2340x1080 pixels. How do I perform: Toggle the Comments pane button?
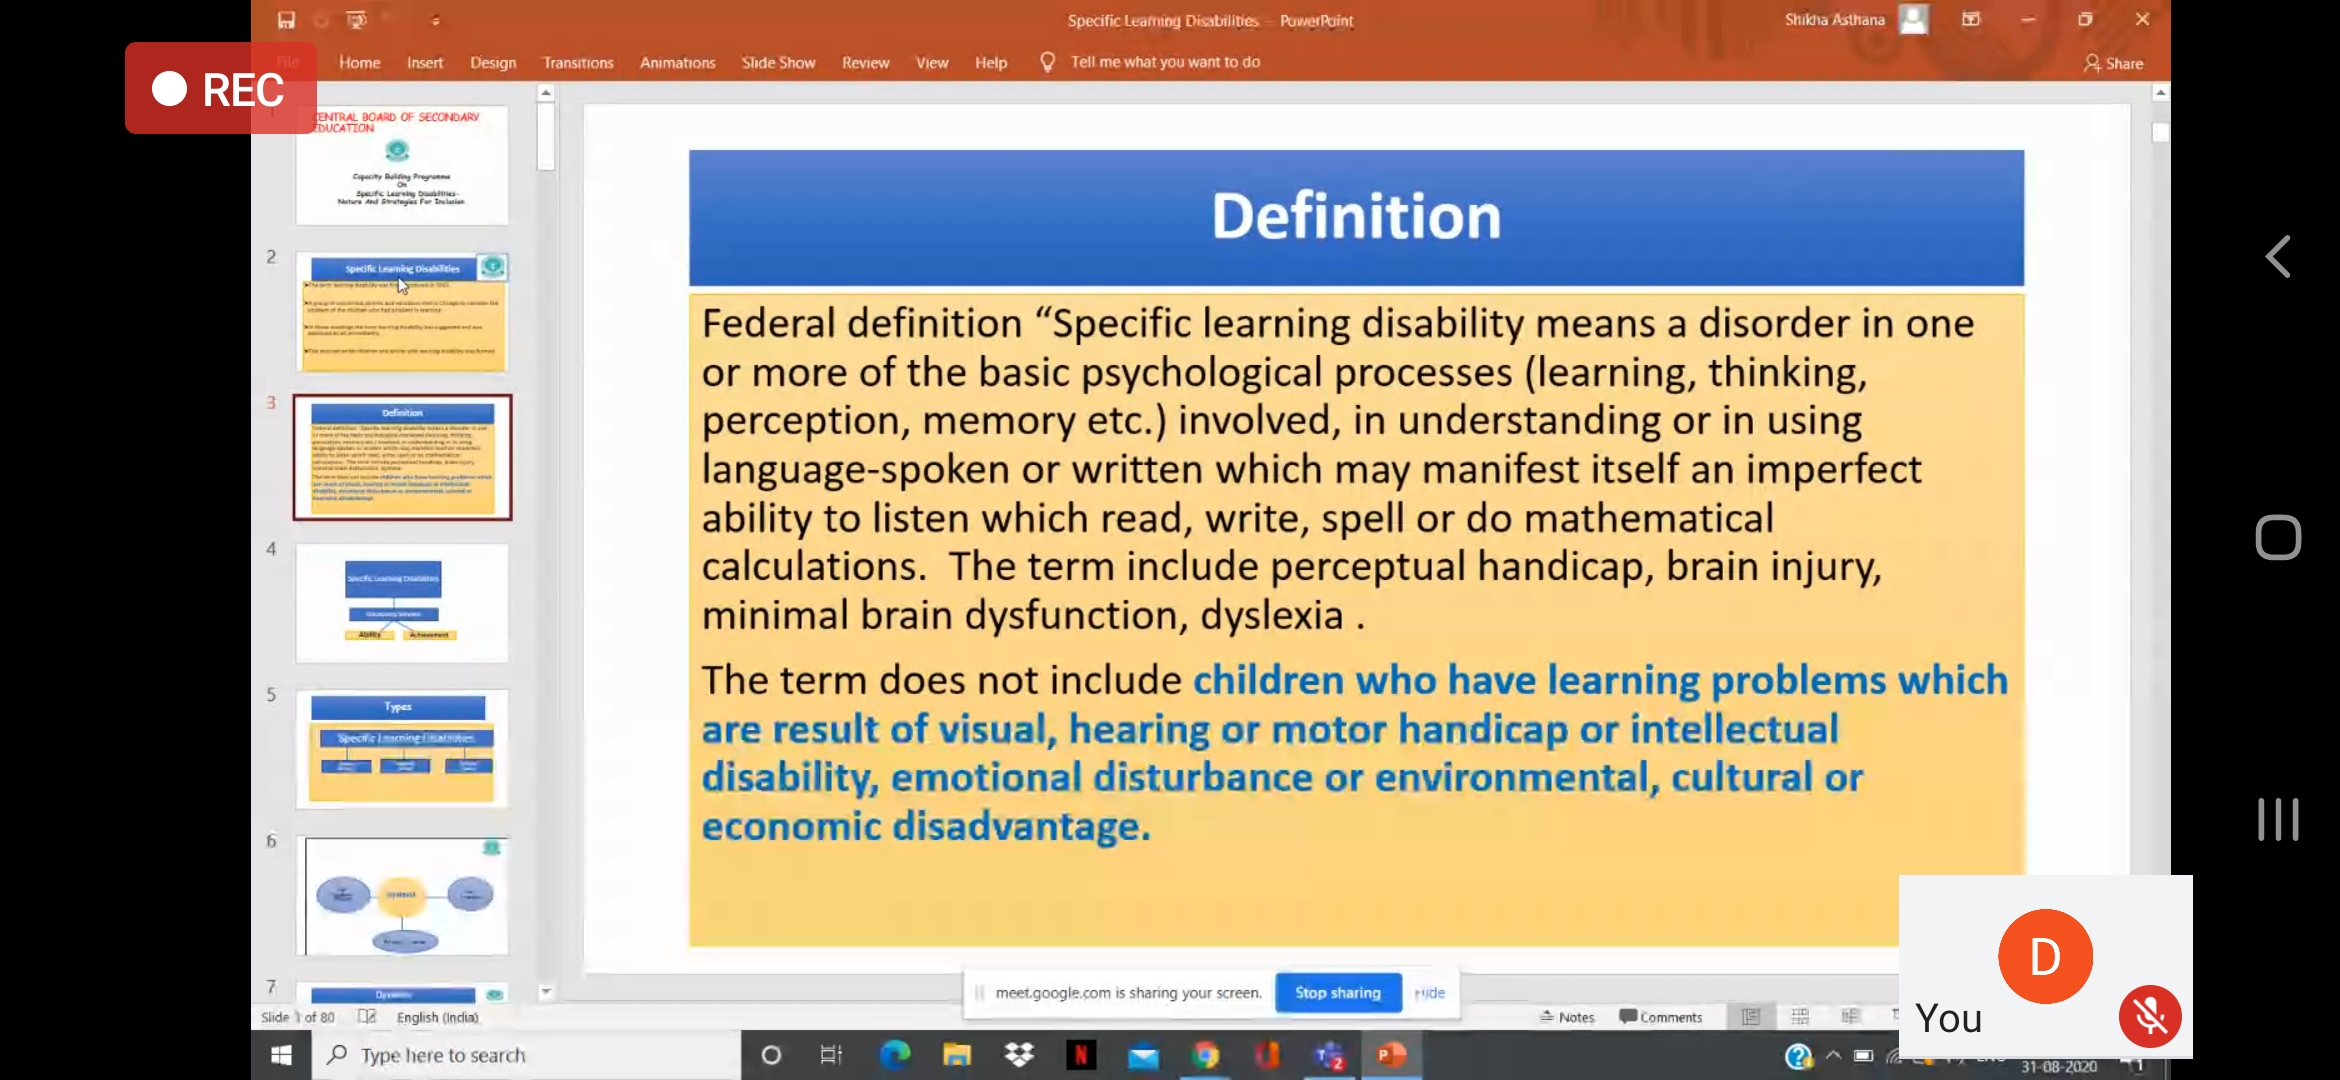point(1661,1017)
